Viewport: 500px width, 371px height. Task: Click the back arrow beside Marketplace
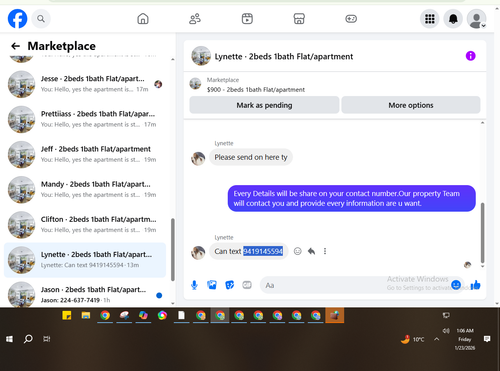coord(15,46)
